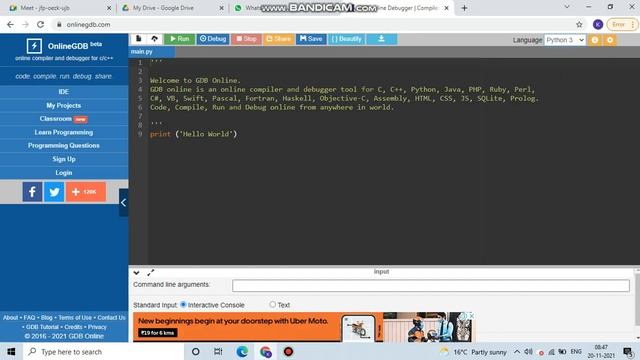The width and height of the screenshot is (640, 360).
Task: Open the Contact Us footer link
Action: [111, 318]
